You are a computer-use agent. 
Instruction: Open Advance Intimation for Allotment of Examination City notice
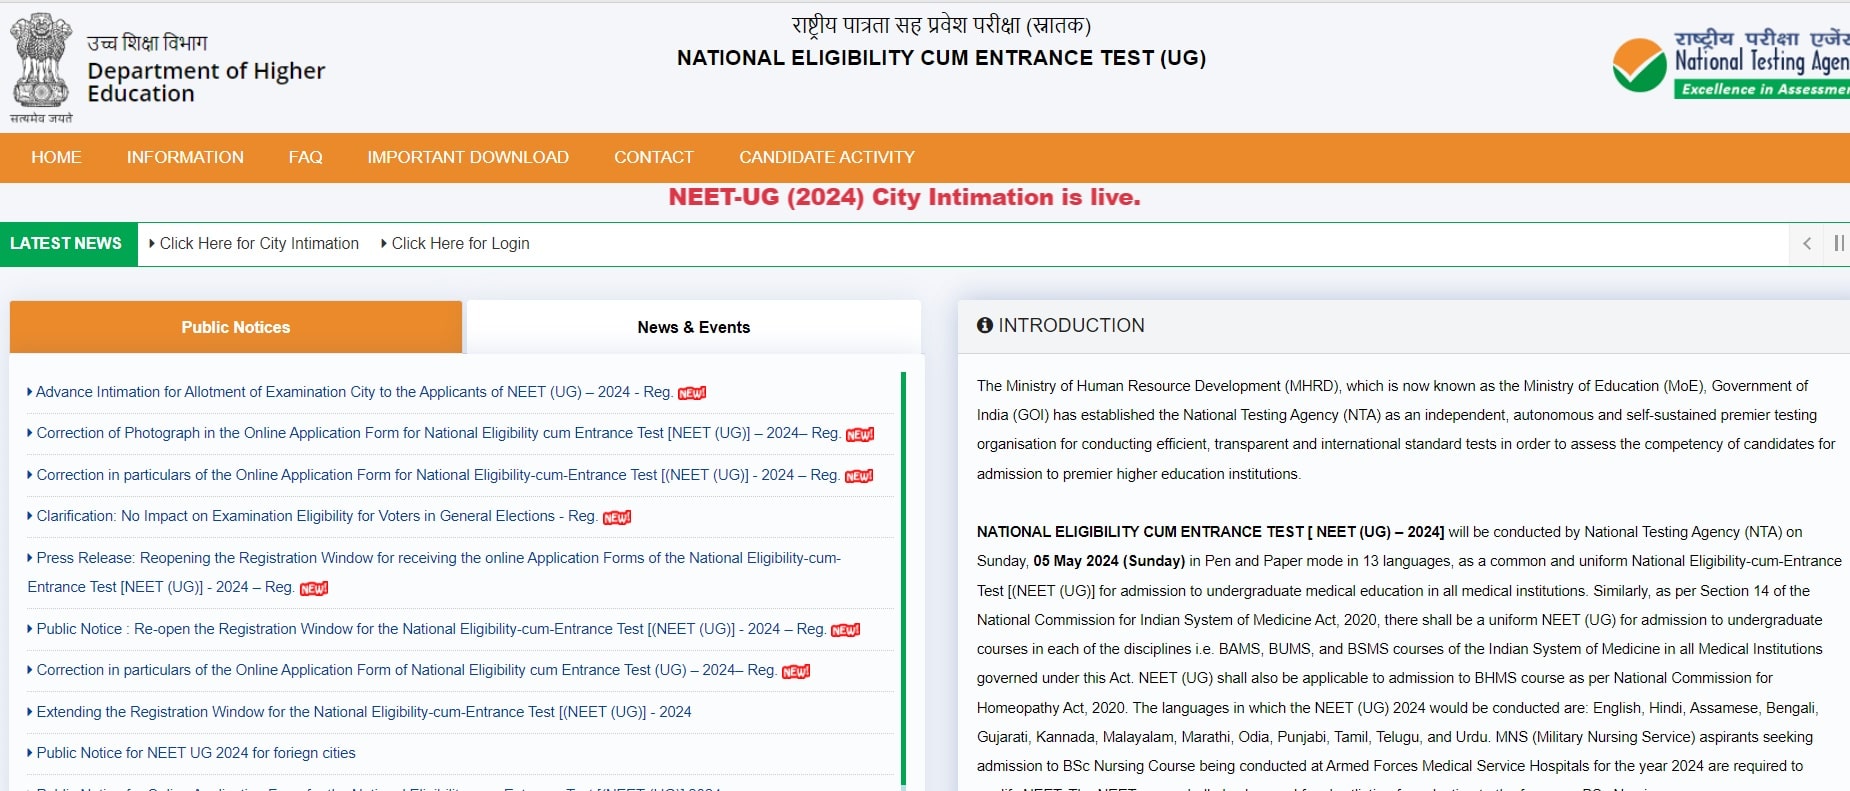(x=354, y=392)
